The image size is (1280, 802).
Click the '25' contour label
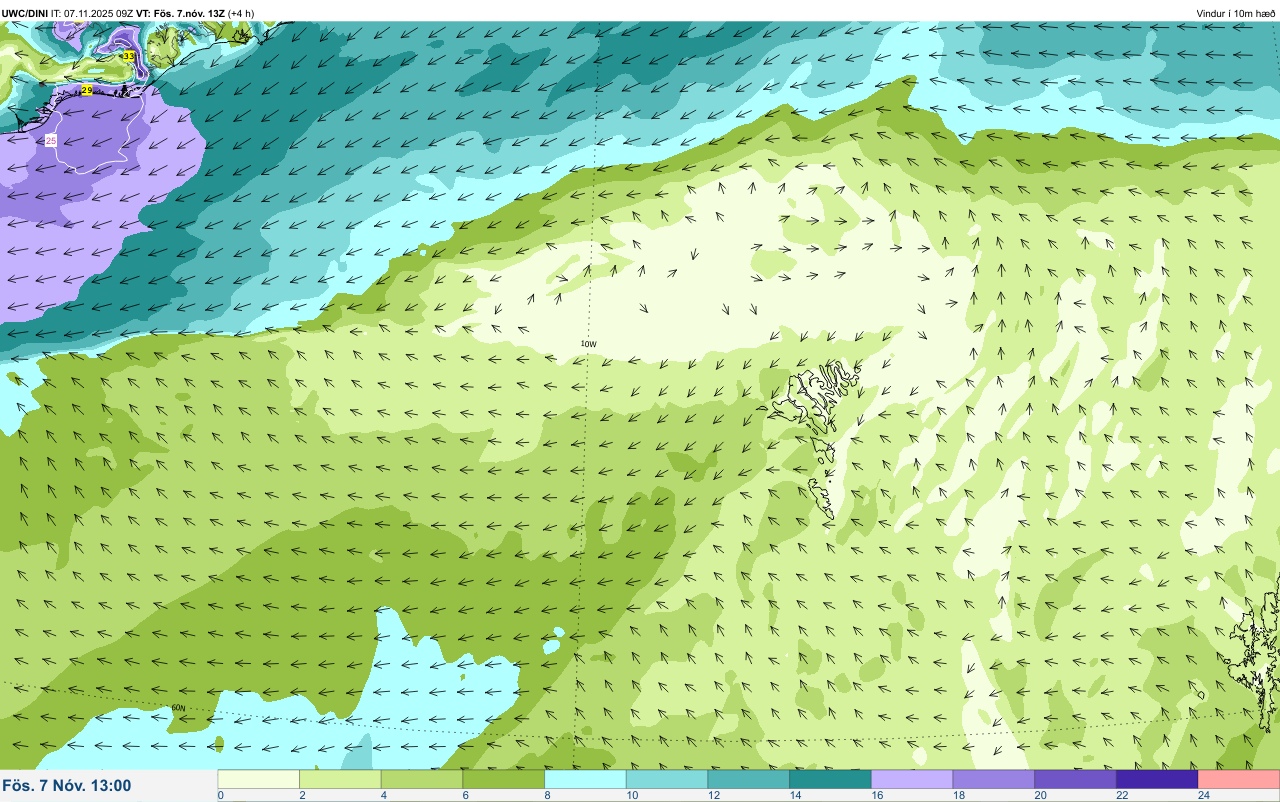click(x=51, y=141)
